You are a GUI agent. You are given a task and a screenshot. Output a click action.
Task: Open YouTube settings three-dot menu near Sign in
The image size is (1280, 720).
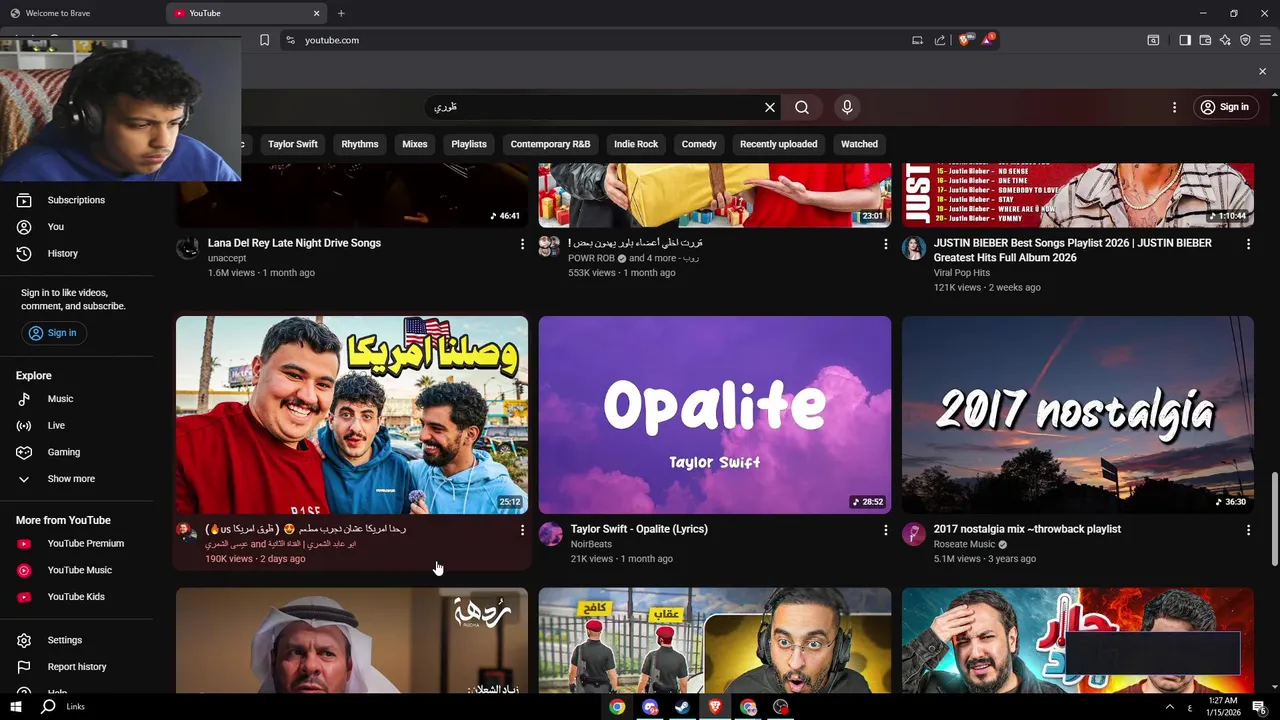pyautogui.click(x=1174, y=107)
